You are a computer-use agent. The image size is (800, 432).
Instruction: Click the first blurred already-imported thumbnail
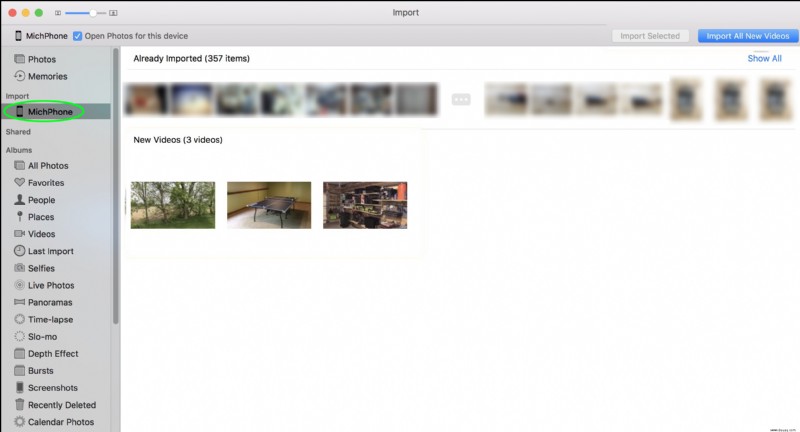146,99
